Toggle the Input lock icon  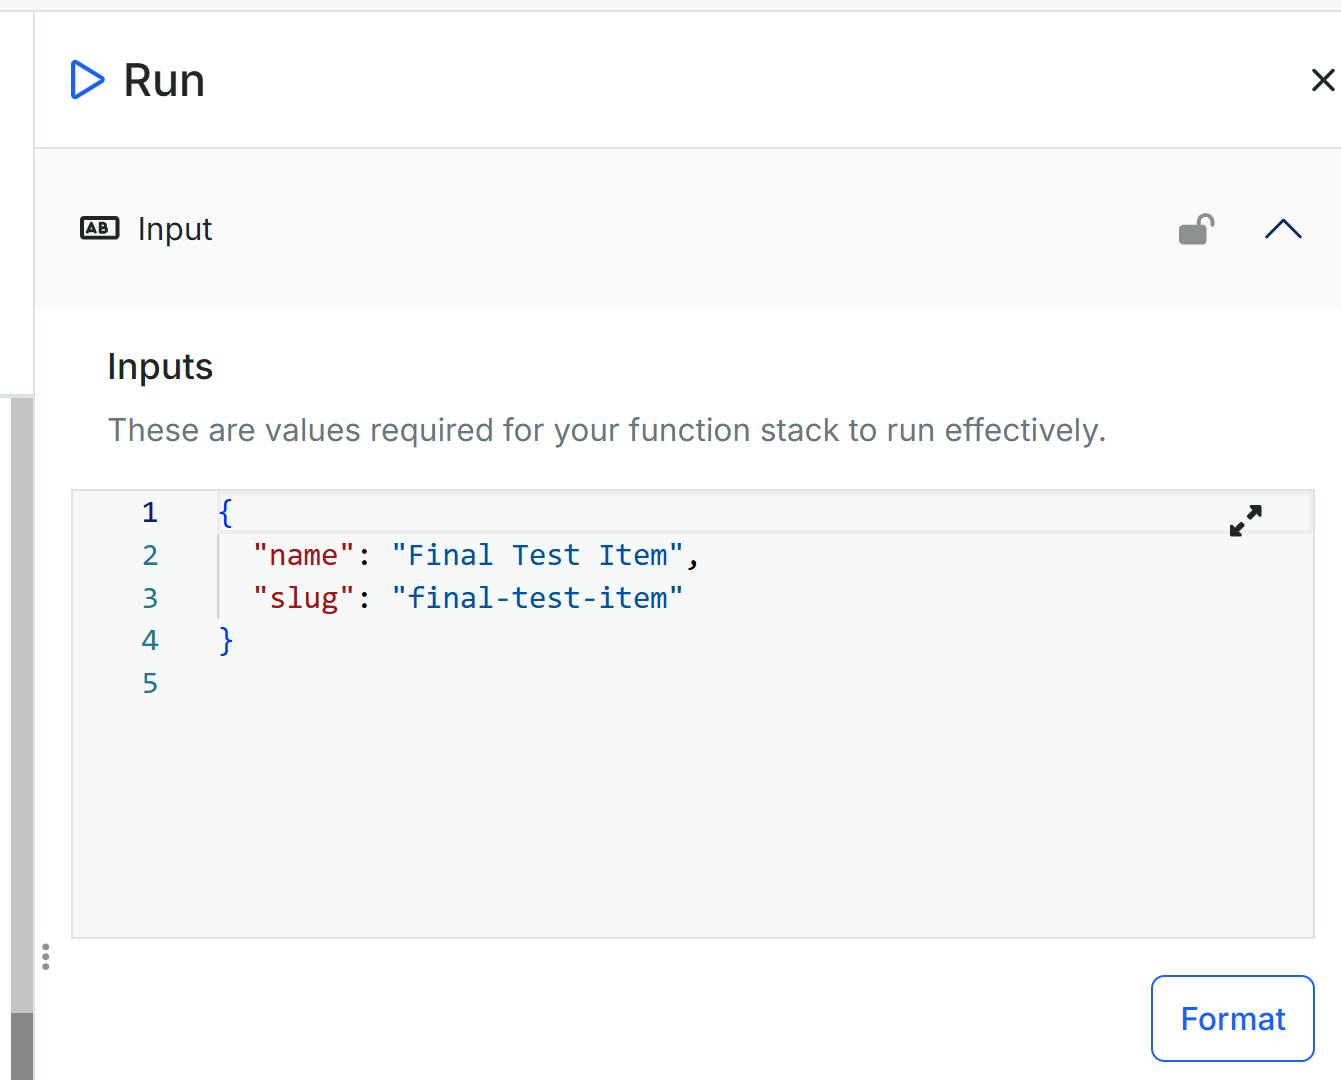[1196, 230]
